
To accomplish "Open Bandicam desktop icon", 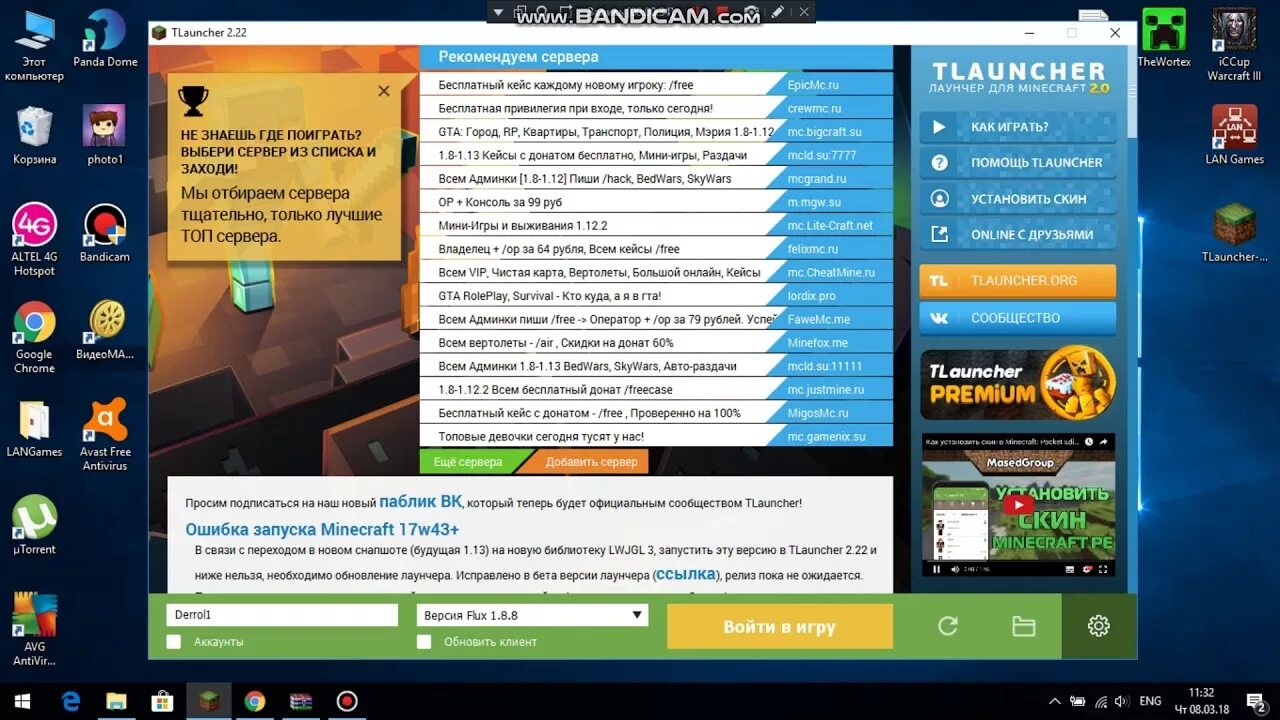I will coord(105,233).
